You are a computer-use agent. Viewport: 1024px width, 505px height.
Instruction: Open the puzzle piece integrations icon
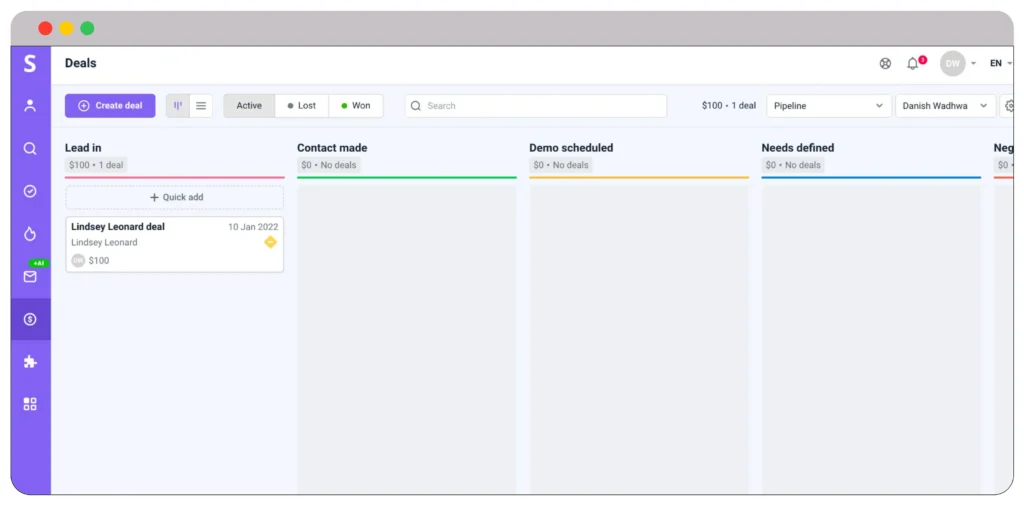[x=30, y=362]
